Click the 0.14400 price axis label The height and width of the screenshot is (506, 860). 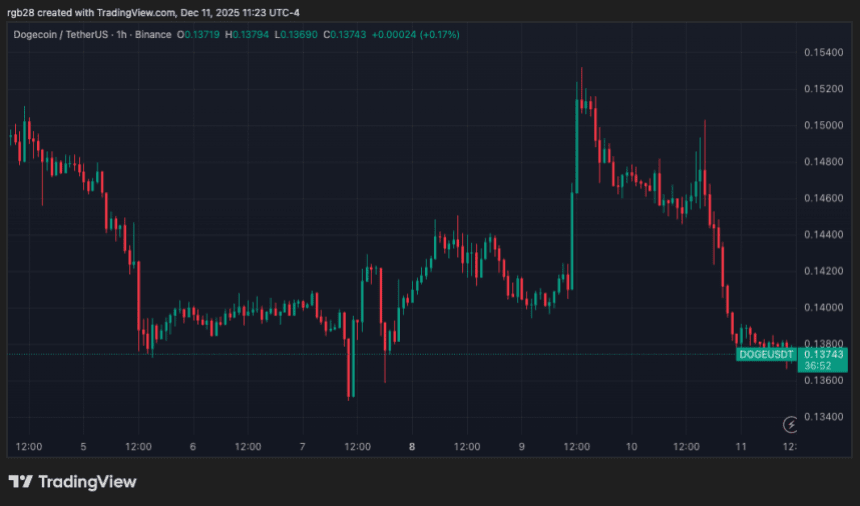(823, 235)
